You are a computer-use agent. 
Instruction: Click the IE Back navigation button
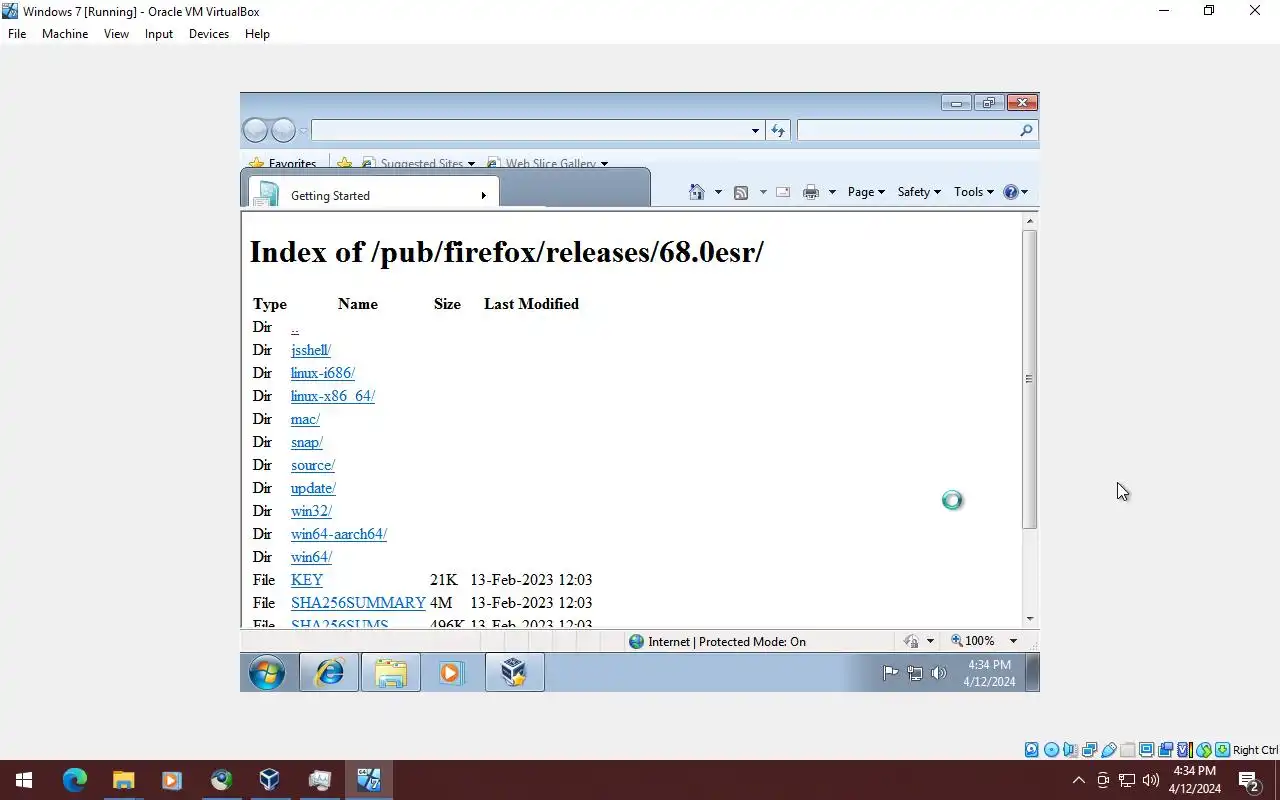[256, 130]
